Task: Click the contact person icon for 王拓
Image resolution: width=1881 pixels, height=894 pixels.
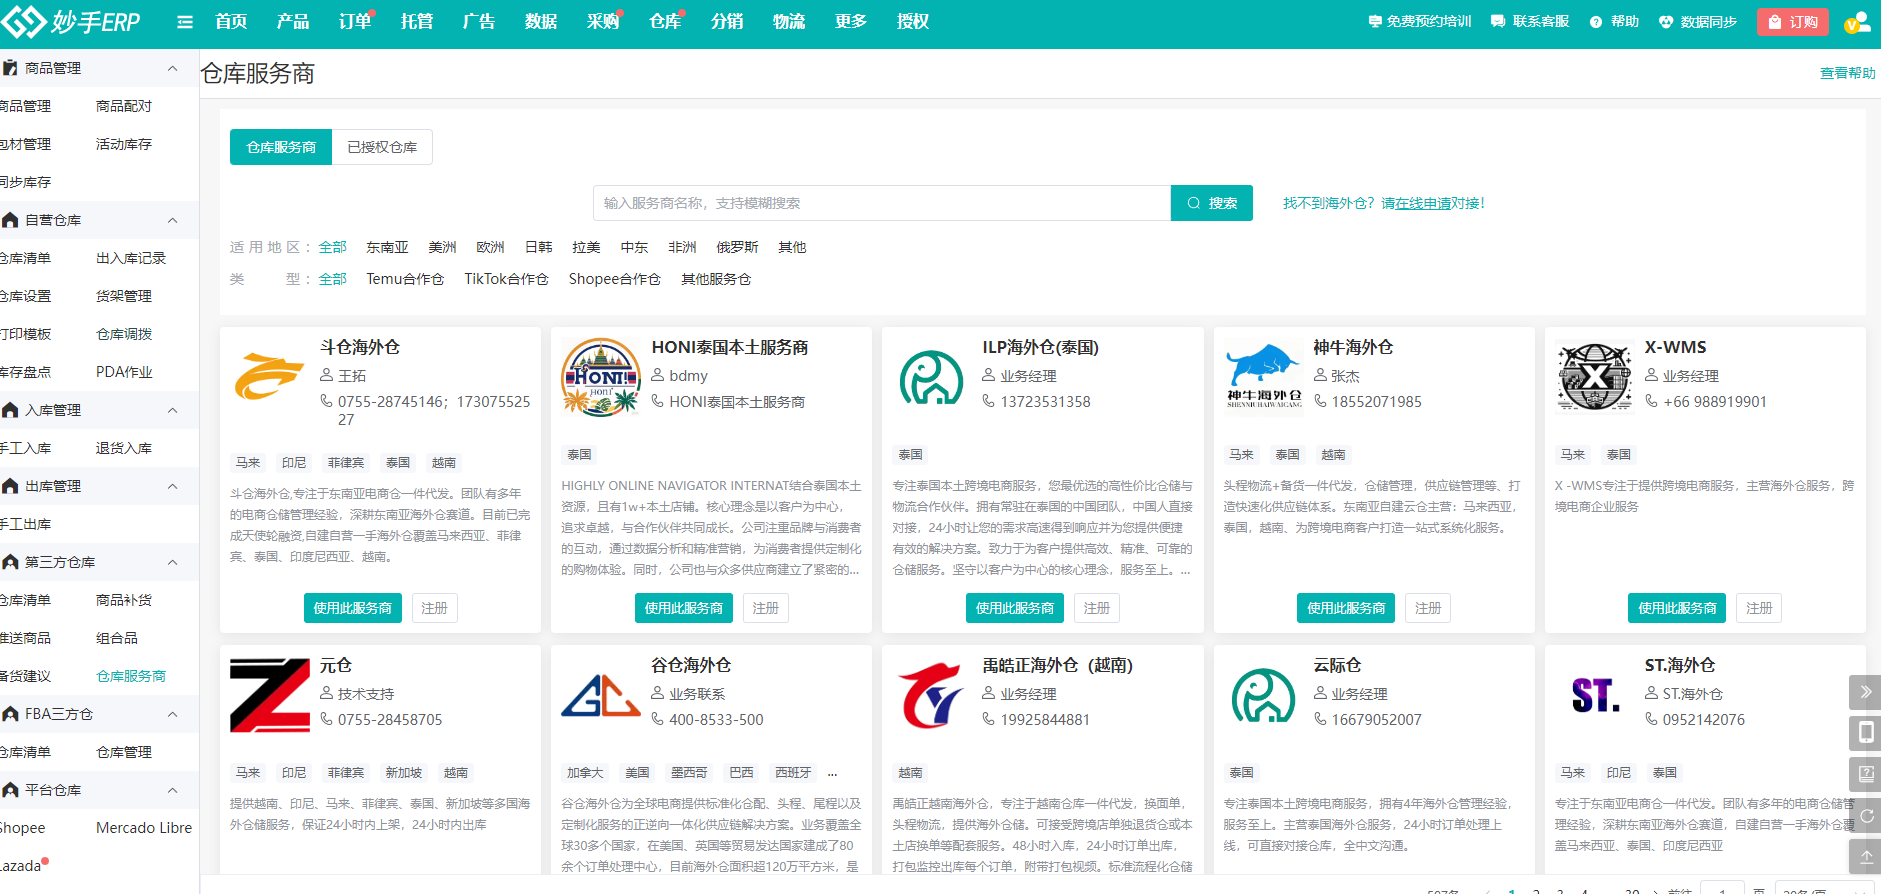Action: 326,375
